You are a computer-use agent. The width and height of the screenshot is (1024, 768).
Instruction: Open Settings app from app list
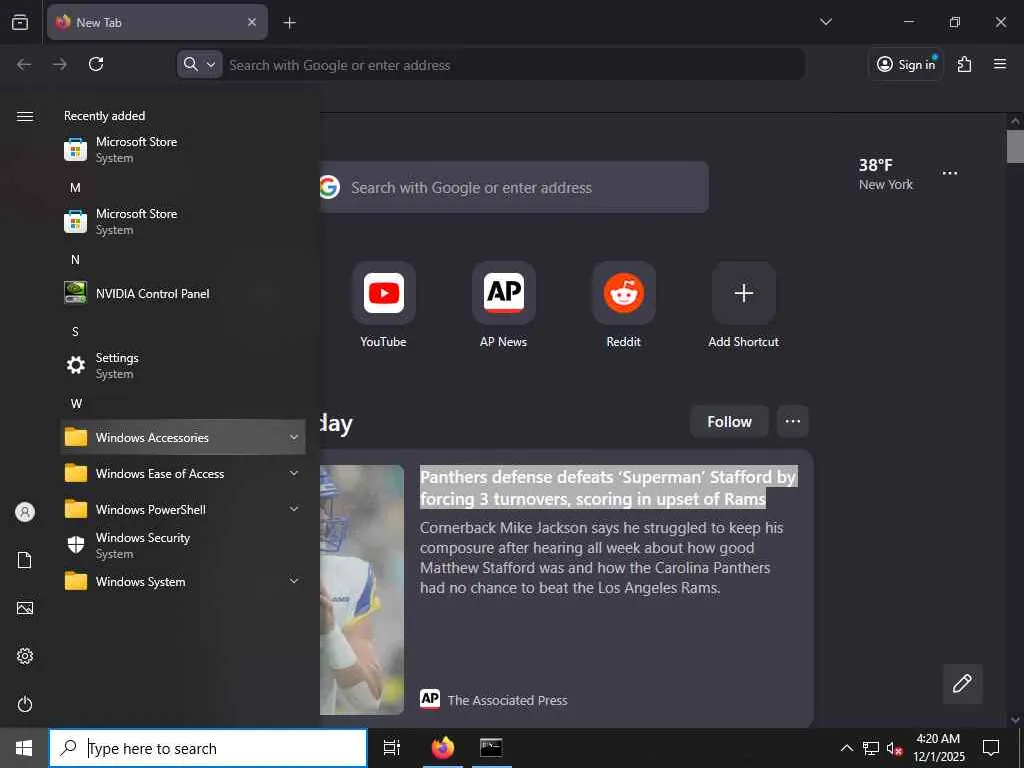[183, 365]
